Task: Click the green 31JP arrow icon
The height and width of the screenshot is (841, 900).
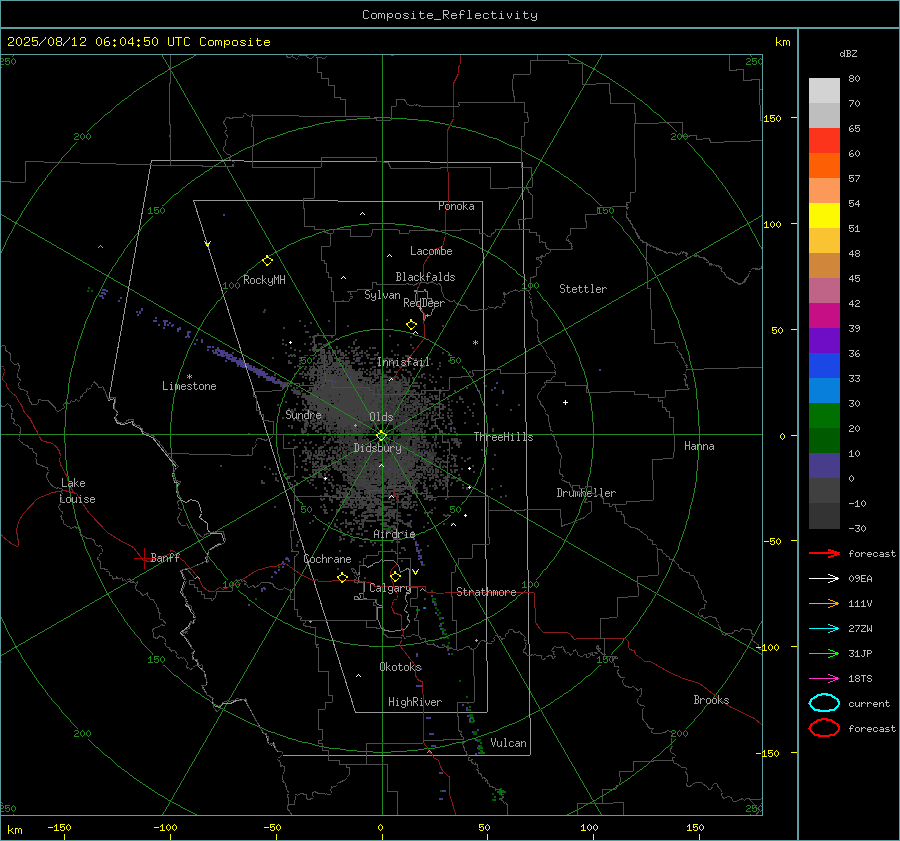Action: tap(824, 653)
